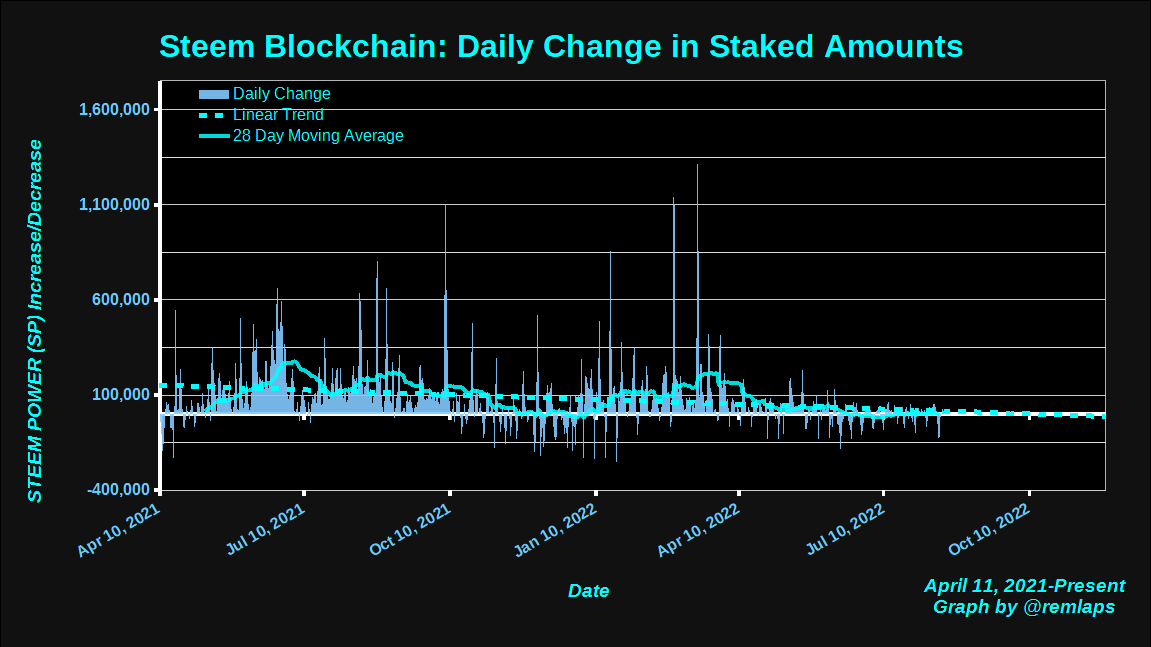Image resolution: width=1151 pixels, height=647 pixels.
Task: Select the -400,000 y-axis label
Action: (x=118, y=489)
